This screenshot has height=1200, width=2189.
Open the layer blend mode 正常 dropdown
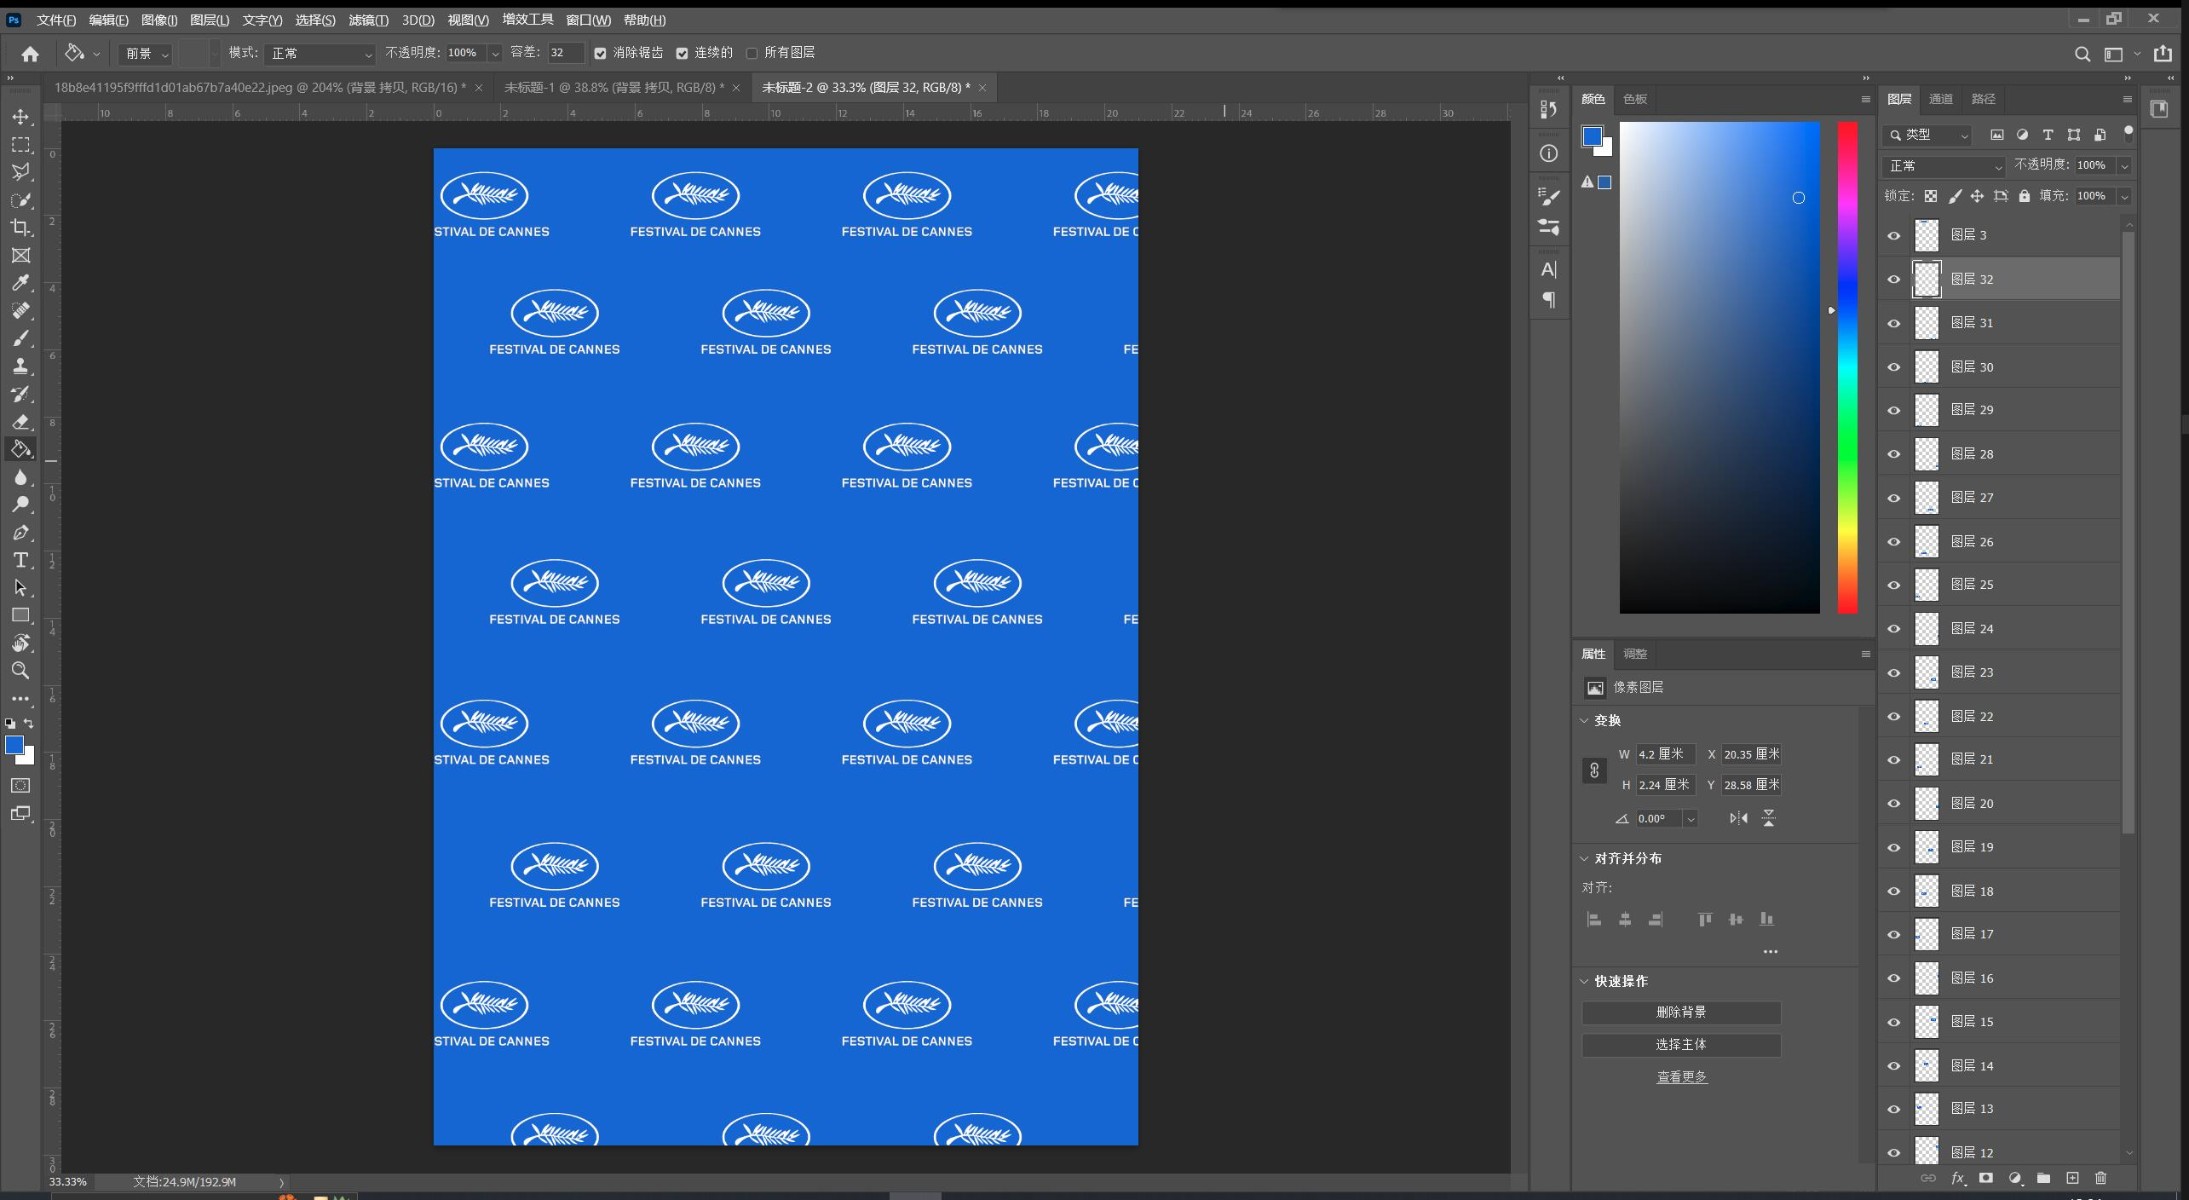(1944, 166)
